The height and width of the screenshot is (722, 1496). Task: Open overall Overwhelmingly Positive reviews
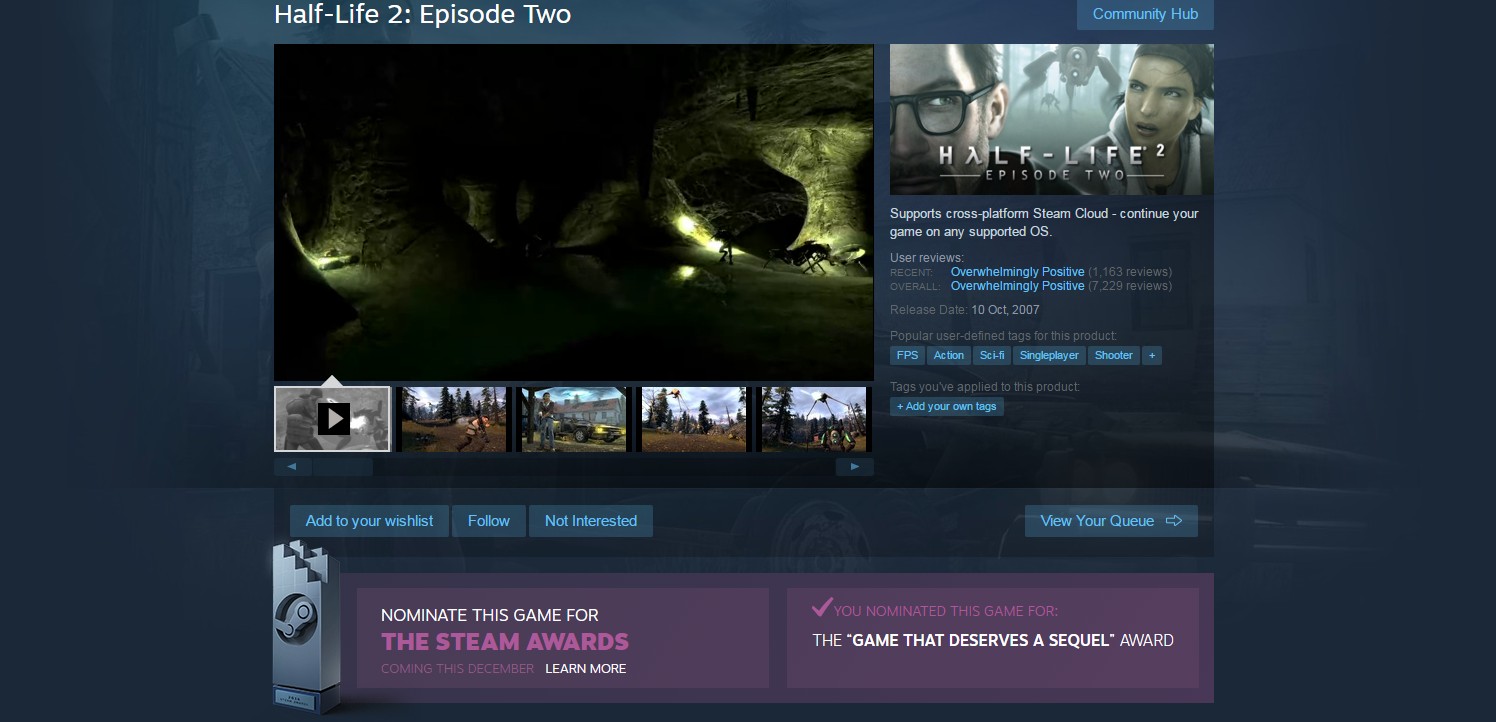(x=1017, y=286)
